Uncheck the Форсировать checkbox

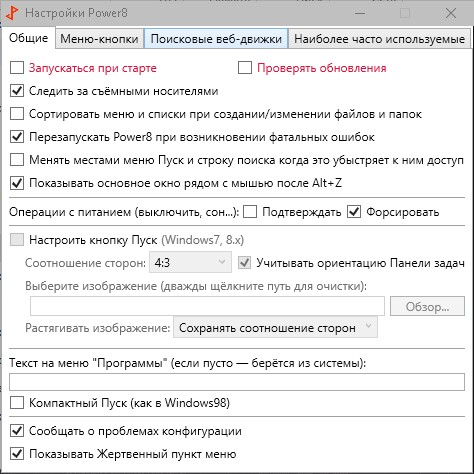coord(354,212)
